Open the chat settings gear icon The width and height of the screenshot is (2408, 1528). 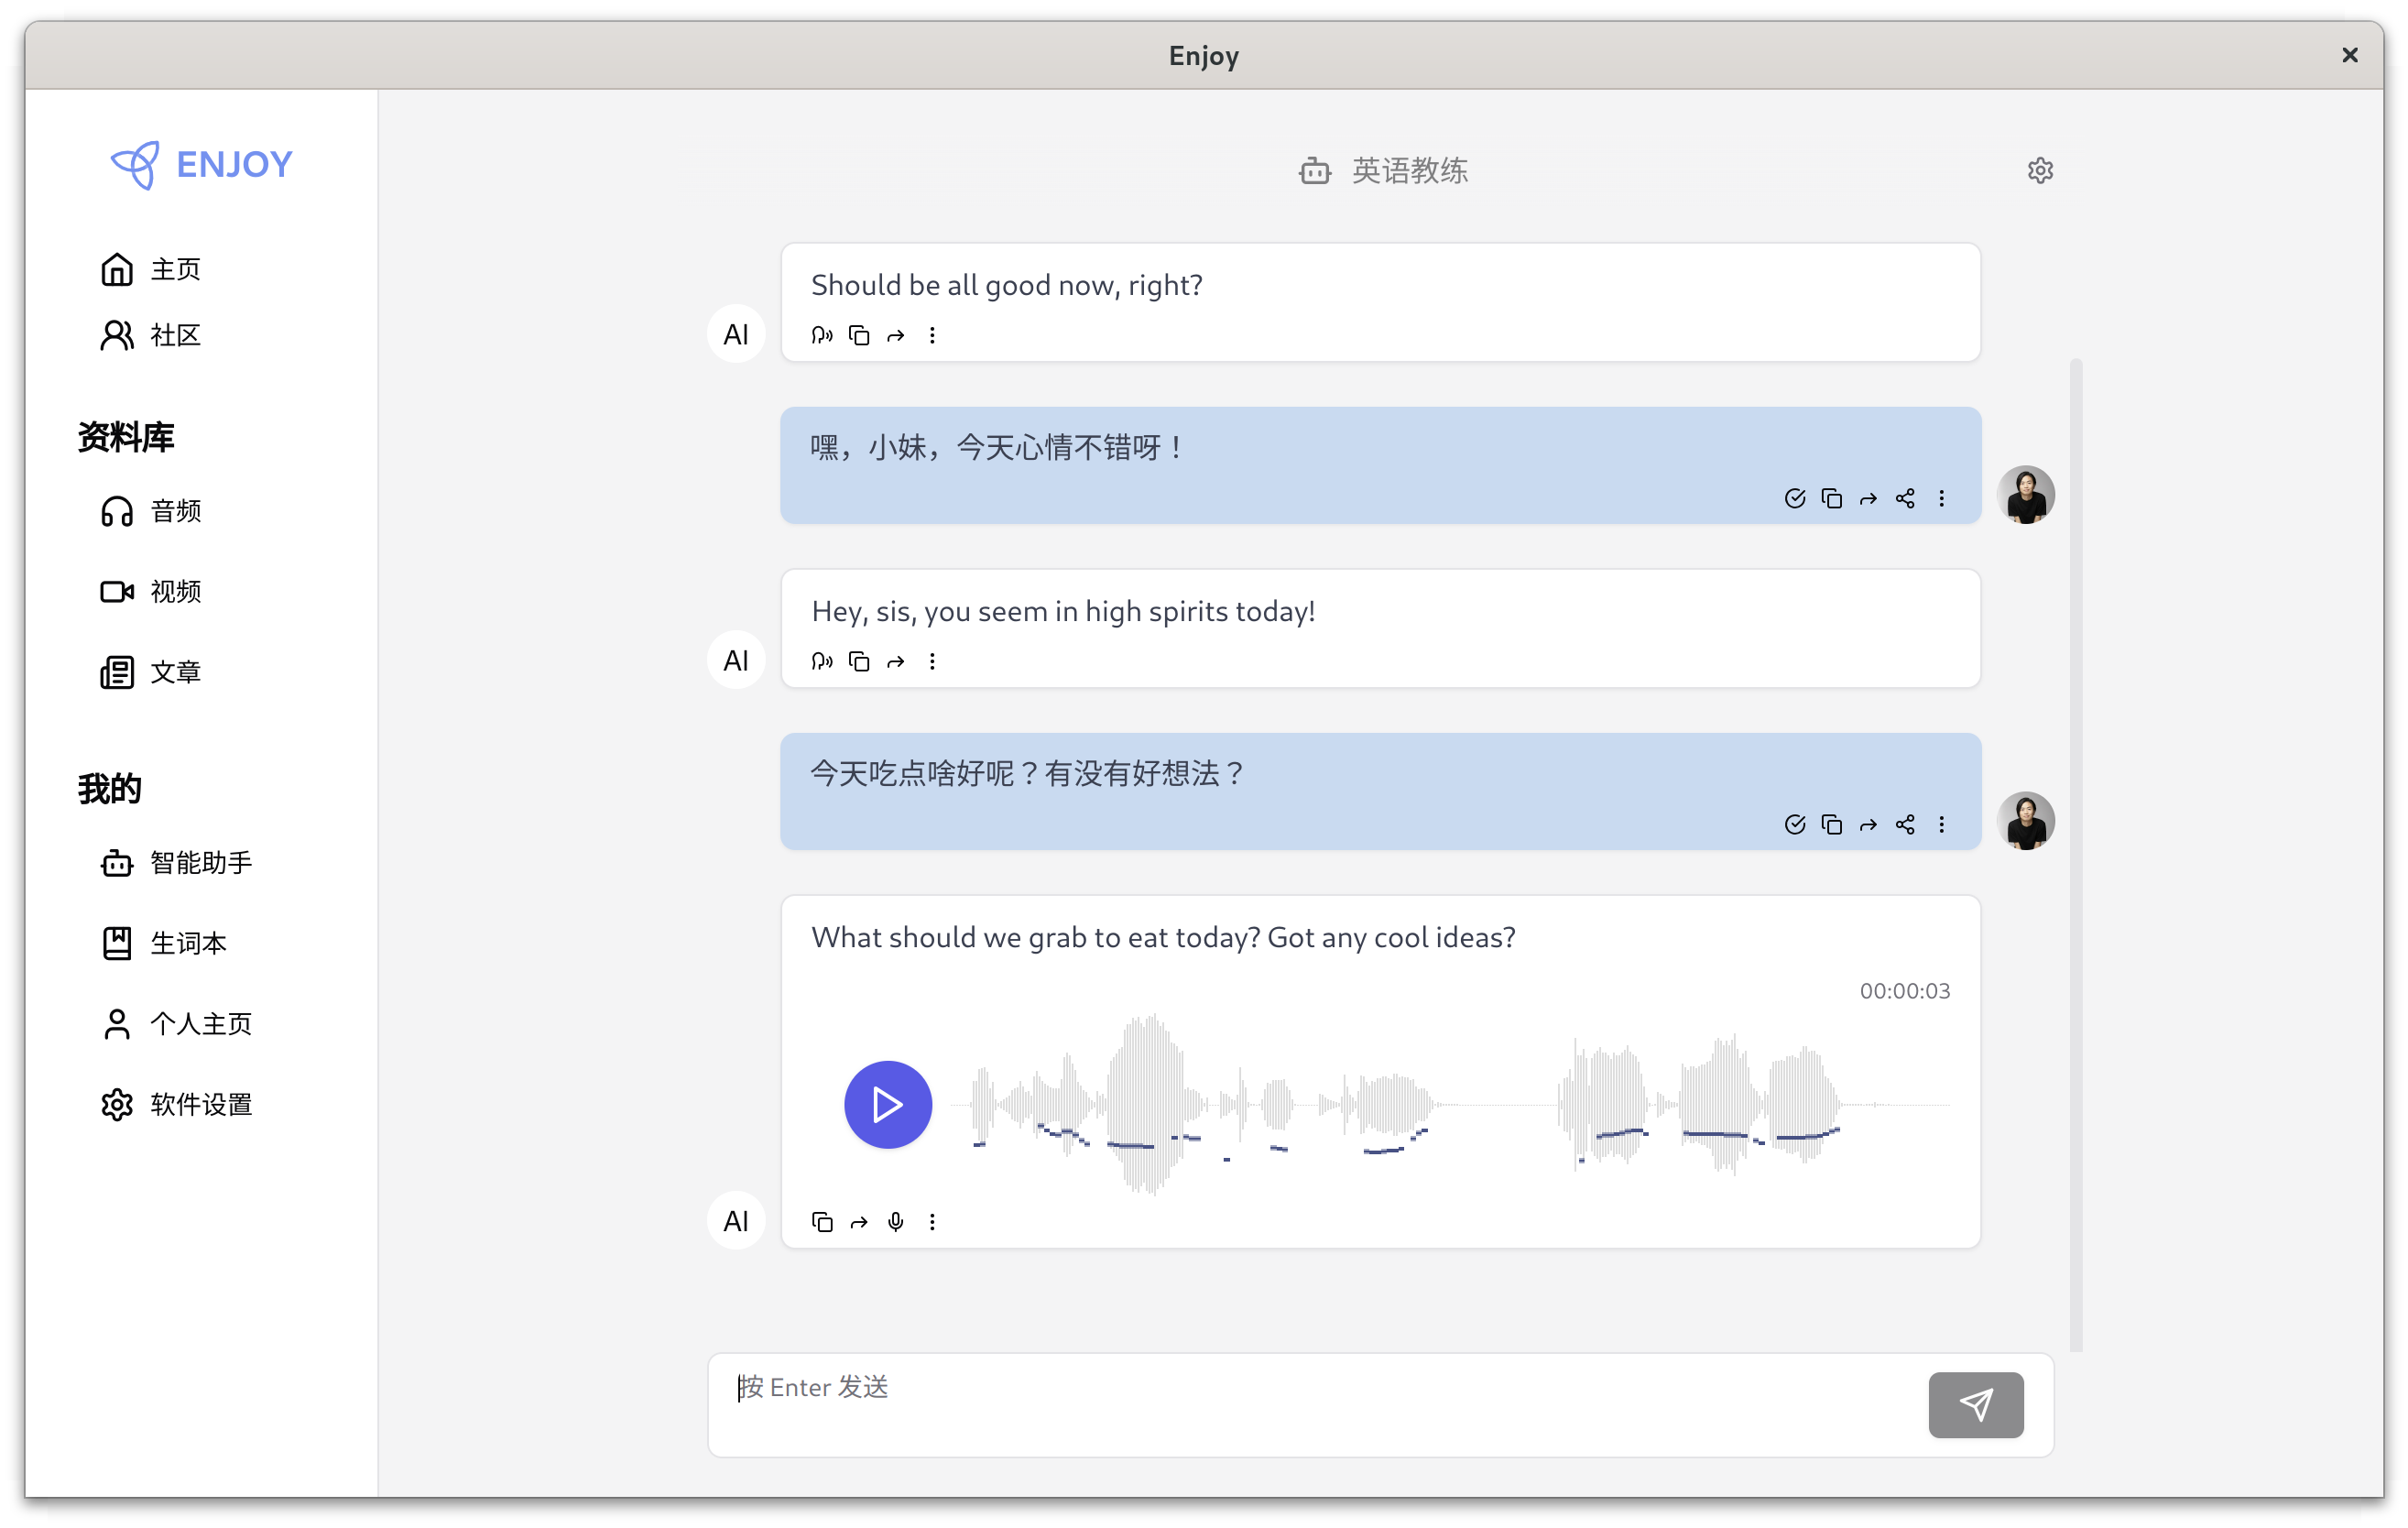tap(2040, 170)
